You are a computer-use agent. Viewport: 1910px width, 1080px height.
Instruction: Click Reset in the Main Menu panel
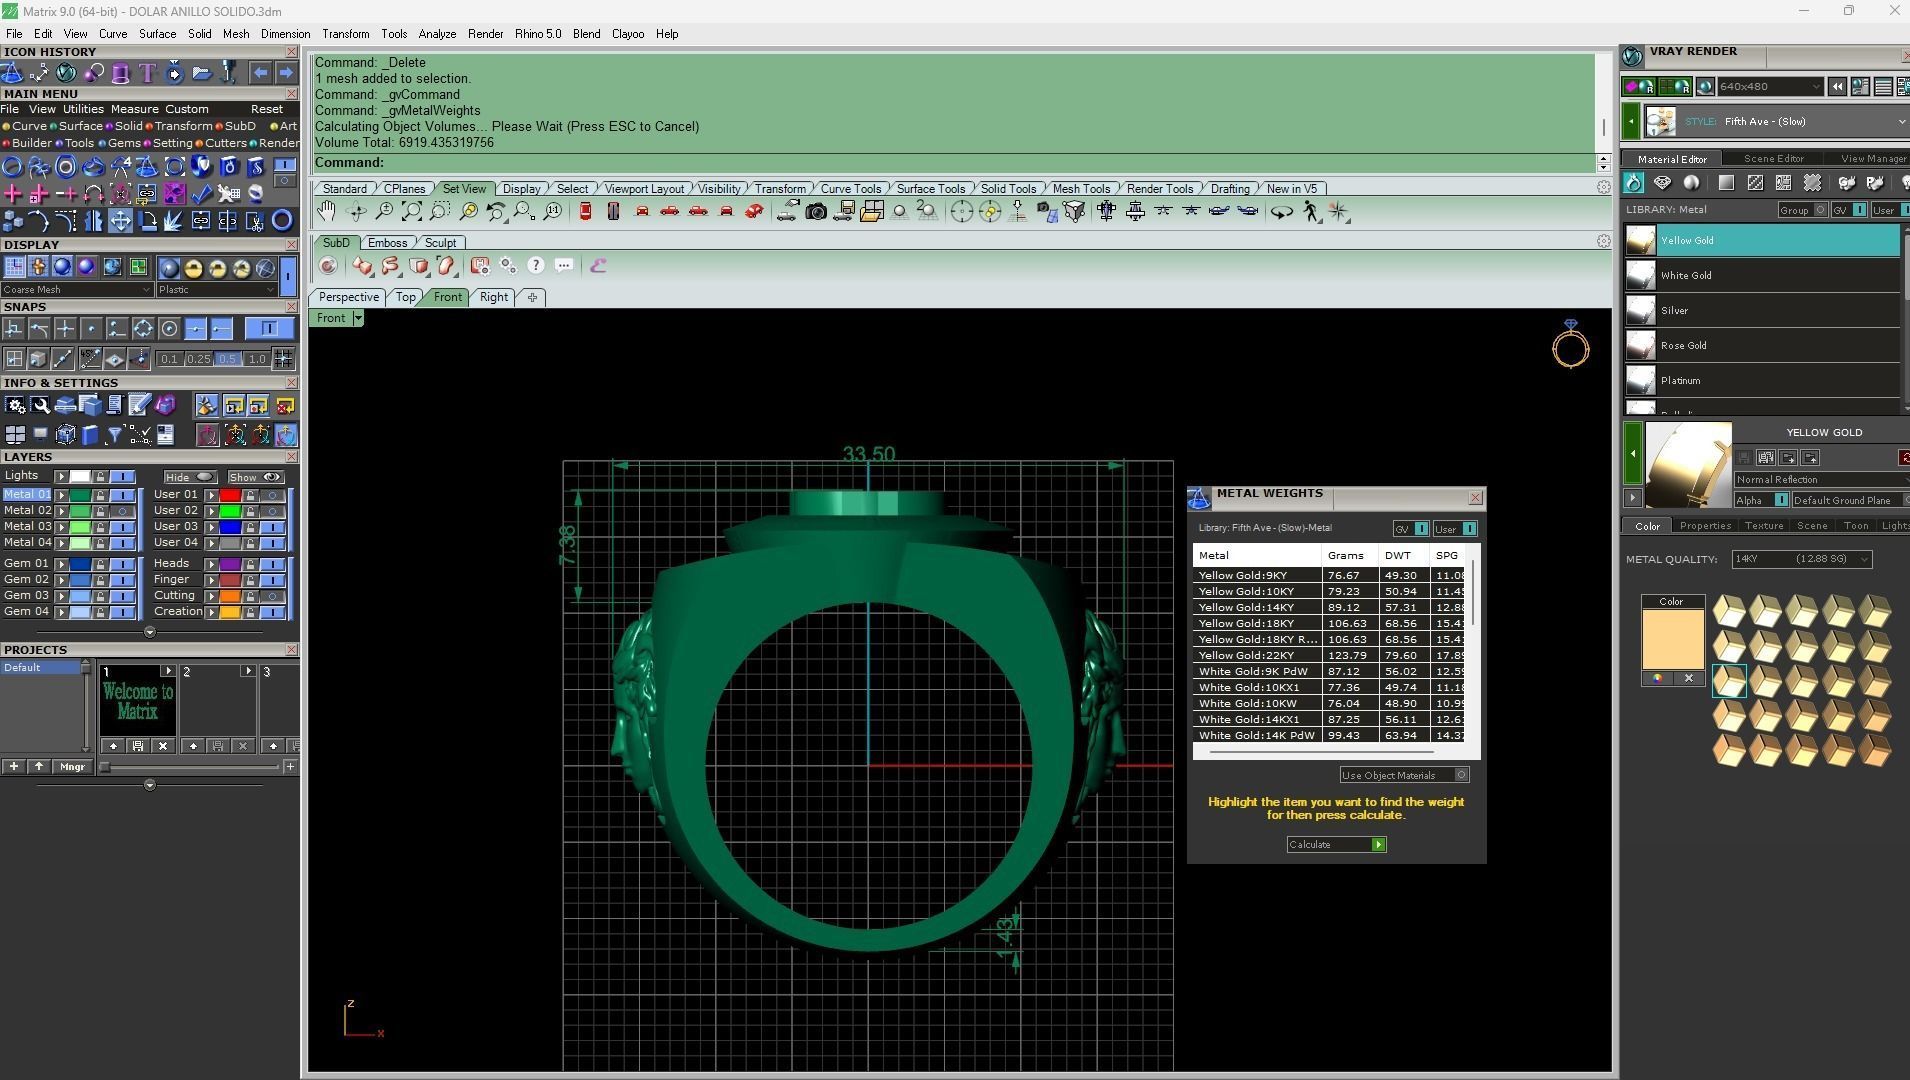click(266, 109)
